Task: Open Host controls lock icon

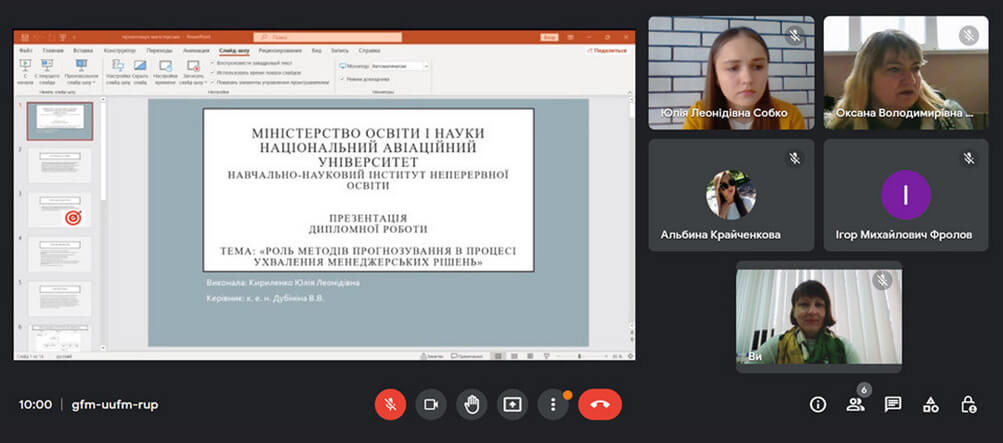Action: [968, 404]
